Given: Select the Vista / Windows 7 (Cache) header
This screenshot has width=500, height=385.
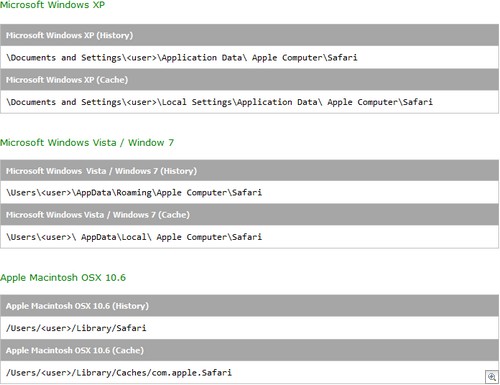Looking at the screenshot, I should (249, 215).
